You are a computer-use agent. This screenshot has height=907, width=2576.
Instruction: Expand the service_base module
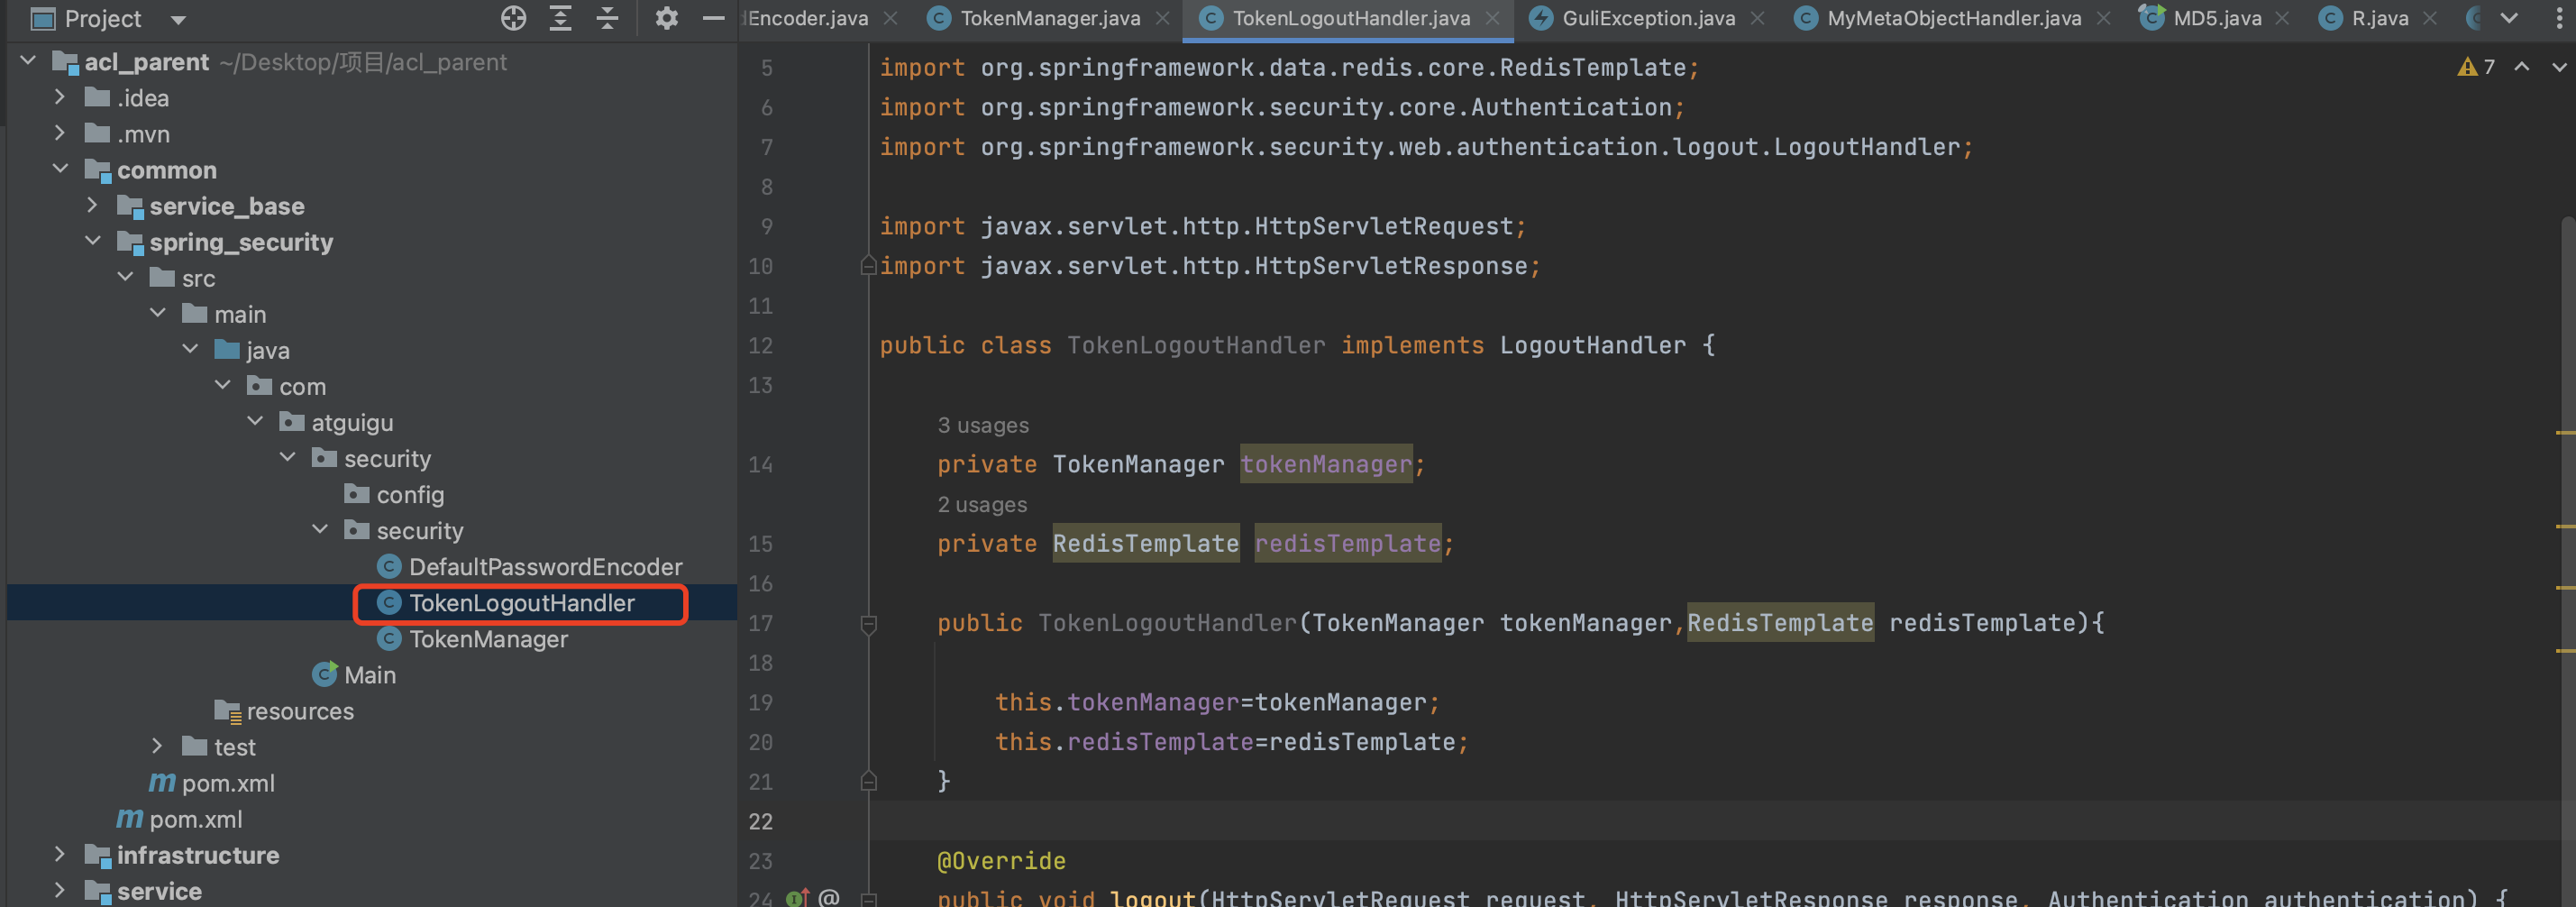tap(93, 206)
